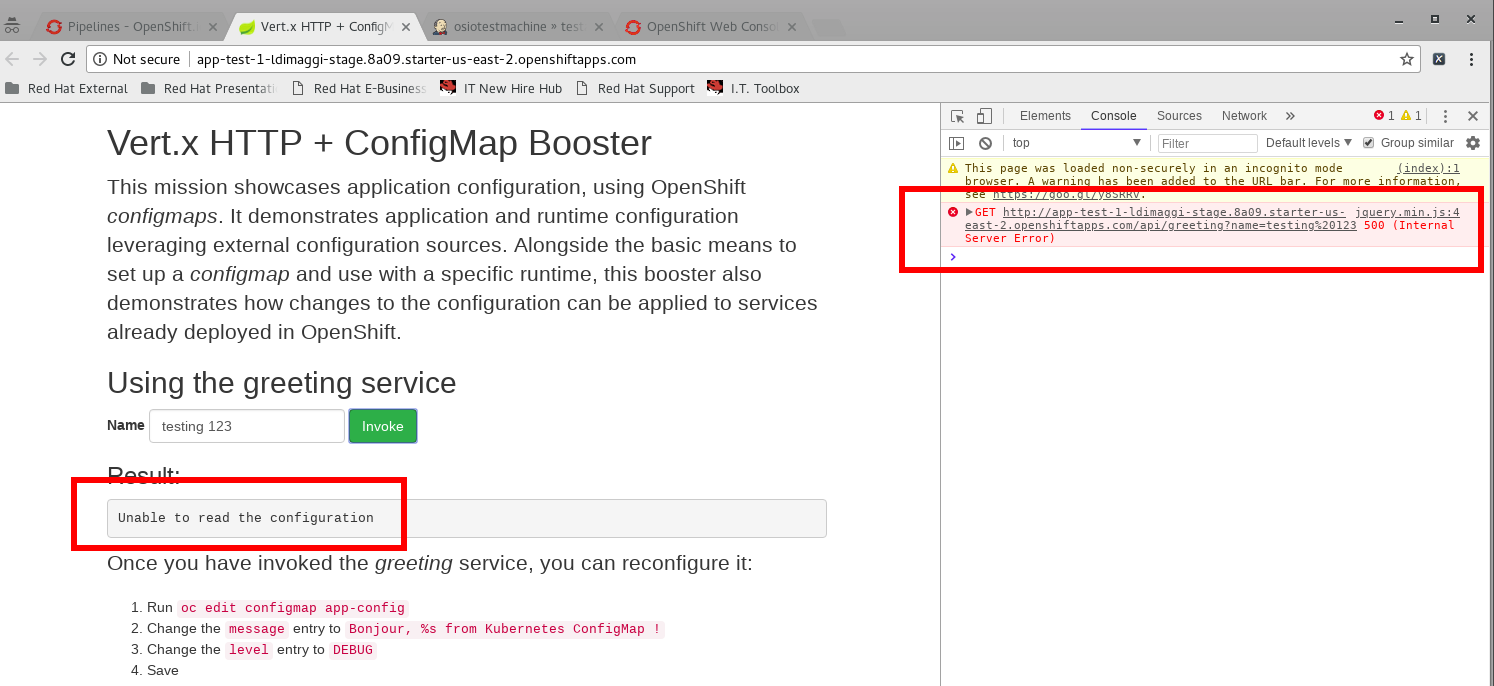Switch to the Console tab
This screenshot has height=686, width=1494.
[x=1113, y=116]
